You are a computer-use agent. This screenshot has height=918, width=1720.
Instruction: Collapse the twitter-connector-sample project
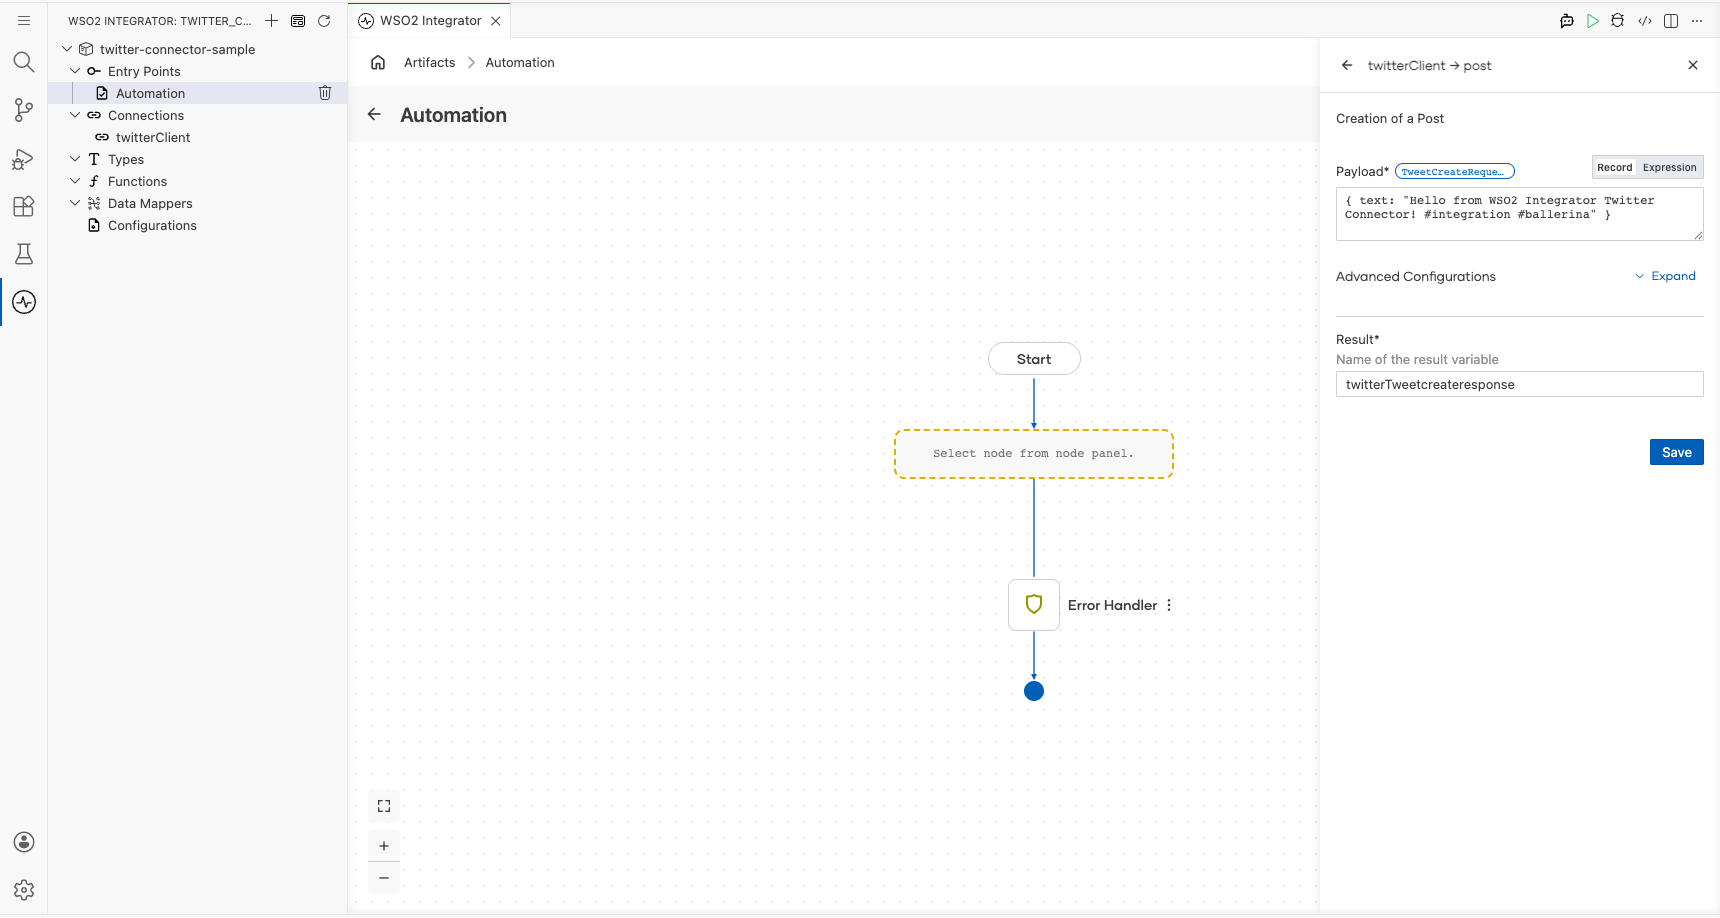67,49
